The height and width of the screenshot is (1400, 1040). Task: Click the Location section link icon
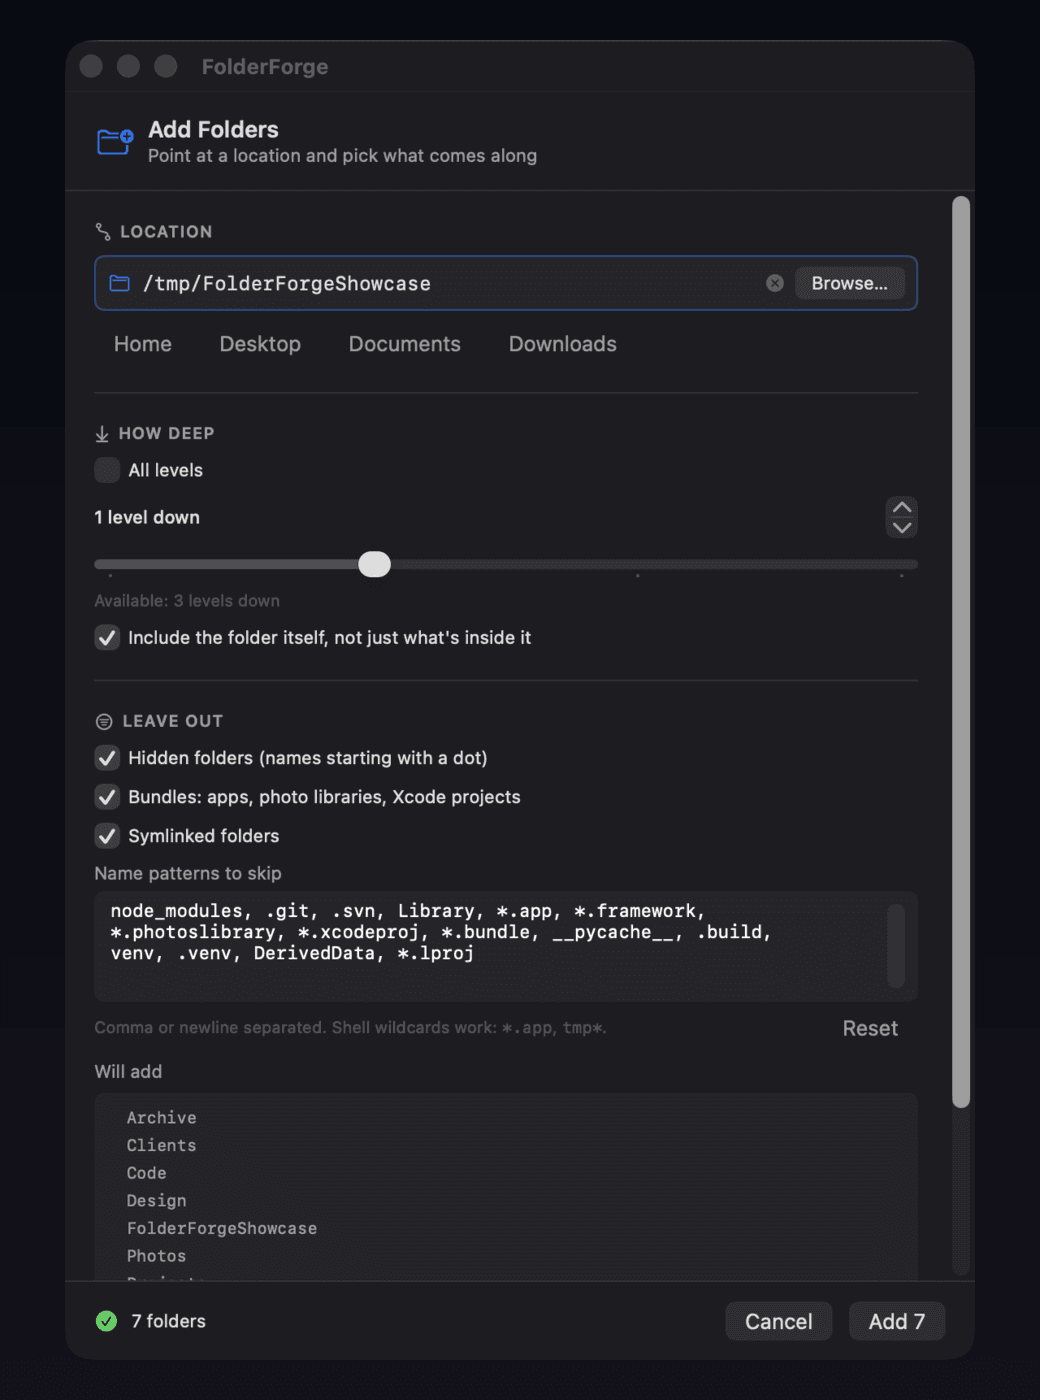coord(103,232)
